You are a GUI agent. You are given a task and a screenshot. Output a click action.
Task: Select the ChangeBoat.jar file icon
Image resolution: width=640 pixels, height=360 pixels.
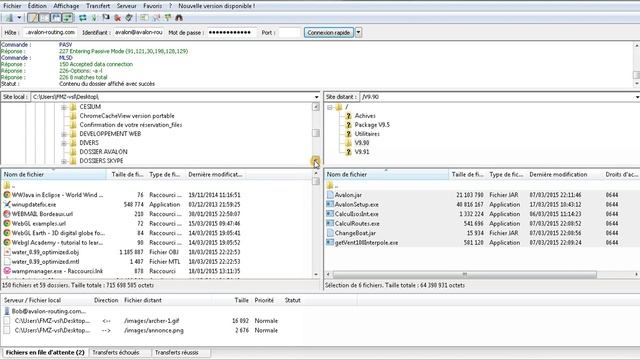[x=330, y=233]
